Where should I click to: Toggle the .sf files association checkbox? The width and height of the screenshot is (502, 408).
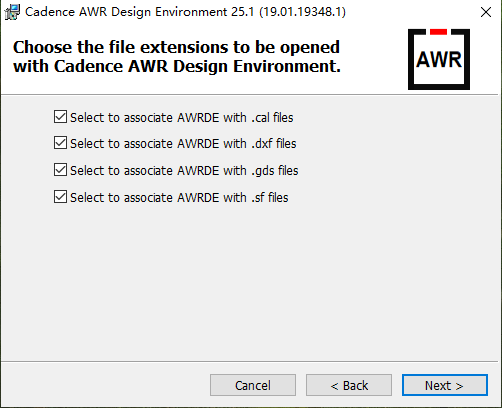pyautogui.click(x=60, y=197)
